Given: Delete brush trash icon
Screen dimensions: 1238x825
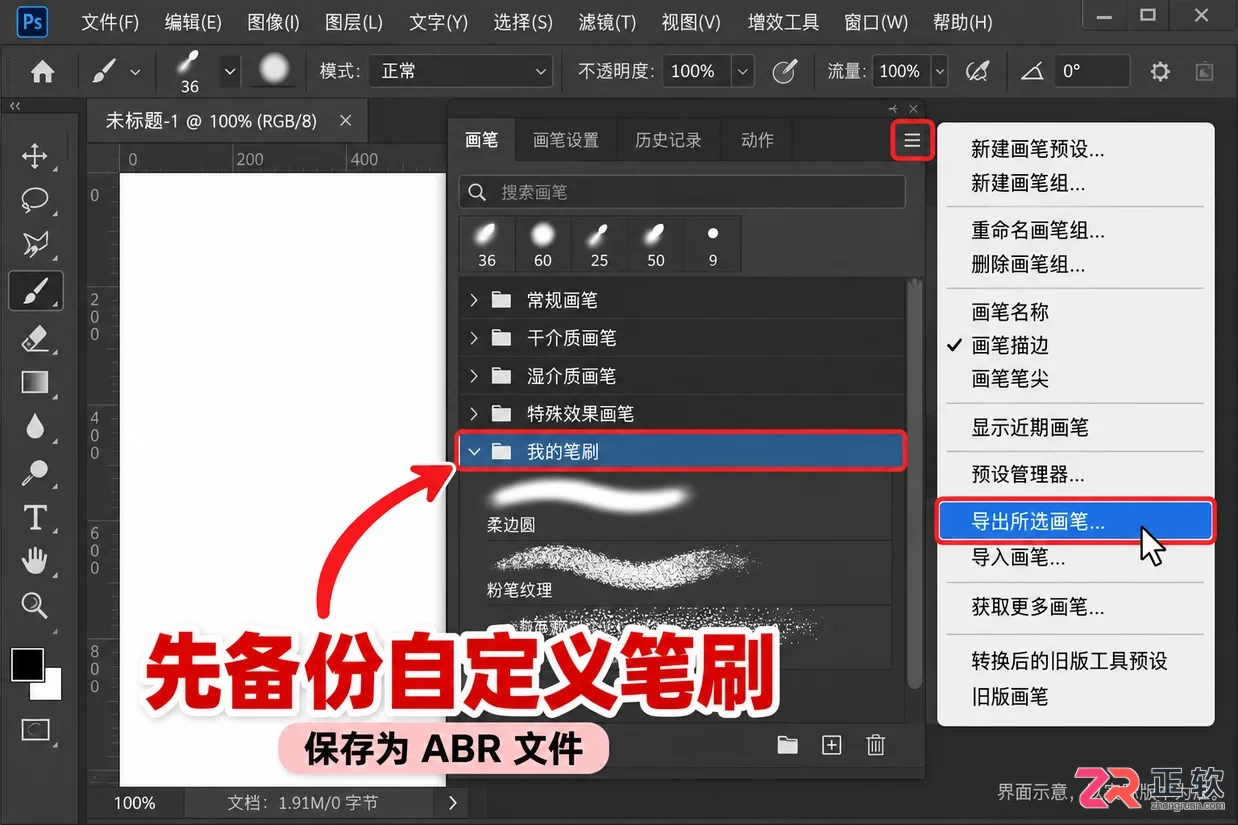Looking at the screenshot, I should pyautogui.click(x=875, y=745).
